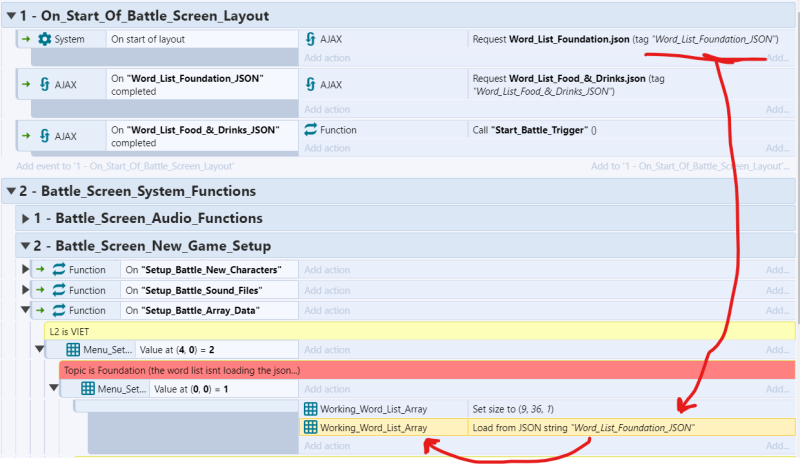Click Add action beside Setup_Battle_Sound_Files
The image size is (800, 464).
[327, 290]
